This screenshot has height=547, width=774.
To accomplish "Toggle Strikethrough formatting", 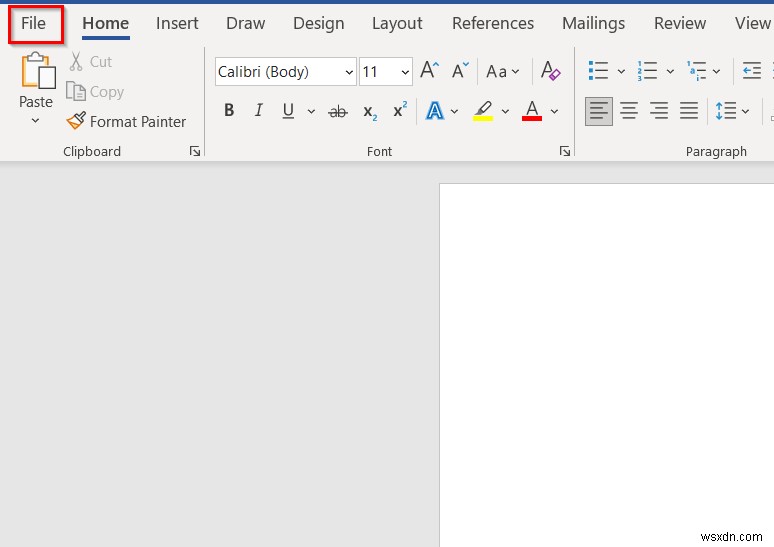I will tap(338, 112).
